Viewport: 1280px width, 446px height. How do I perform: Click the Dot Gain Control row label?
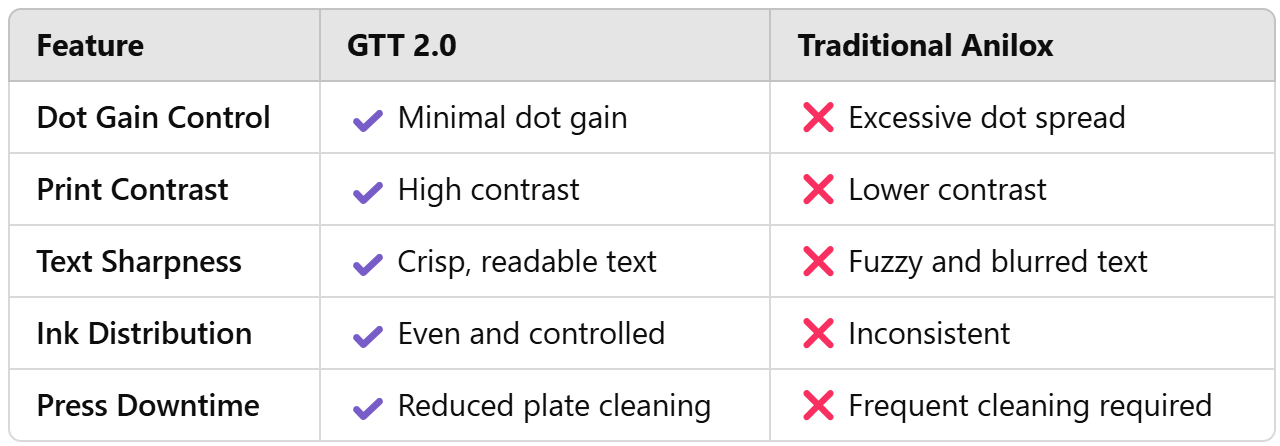point(153,118)
